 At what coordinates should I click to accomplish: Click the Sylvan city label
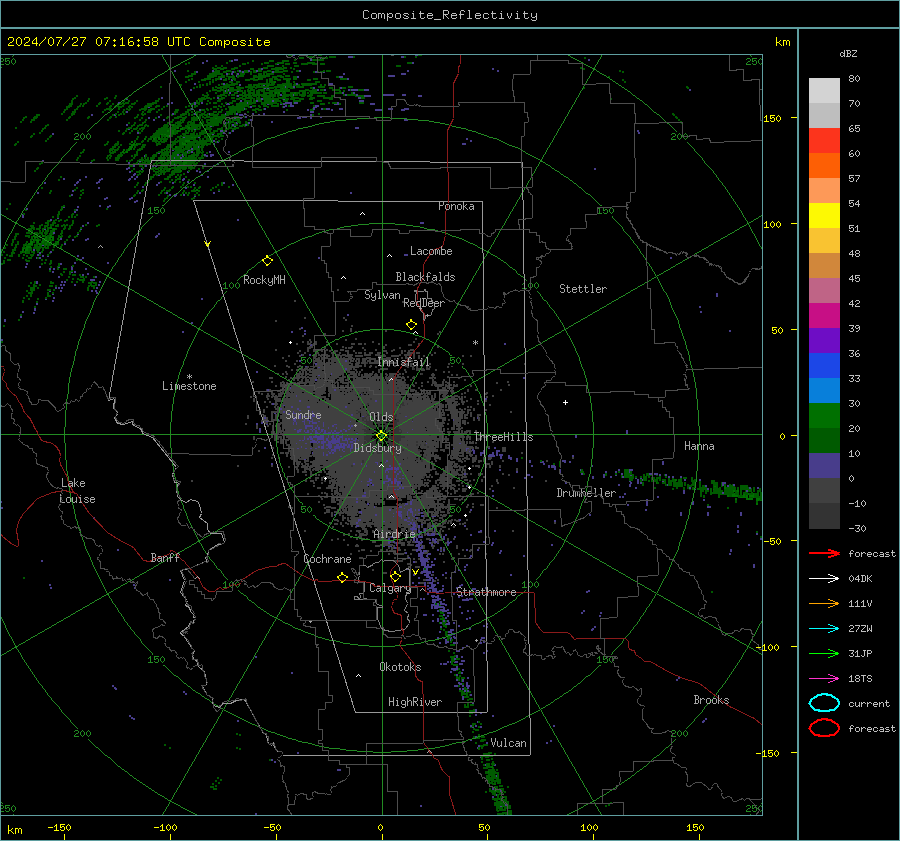[x=382, y=295]
